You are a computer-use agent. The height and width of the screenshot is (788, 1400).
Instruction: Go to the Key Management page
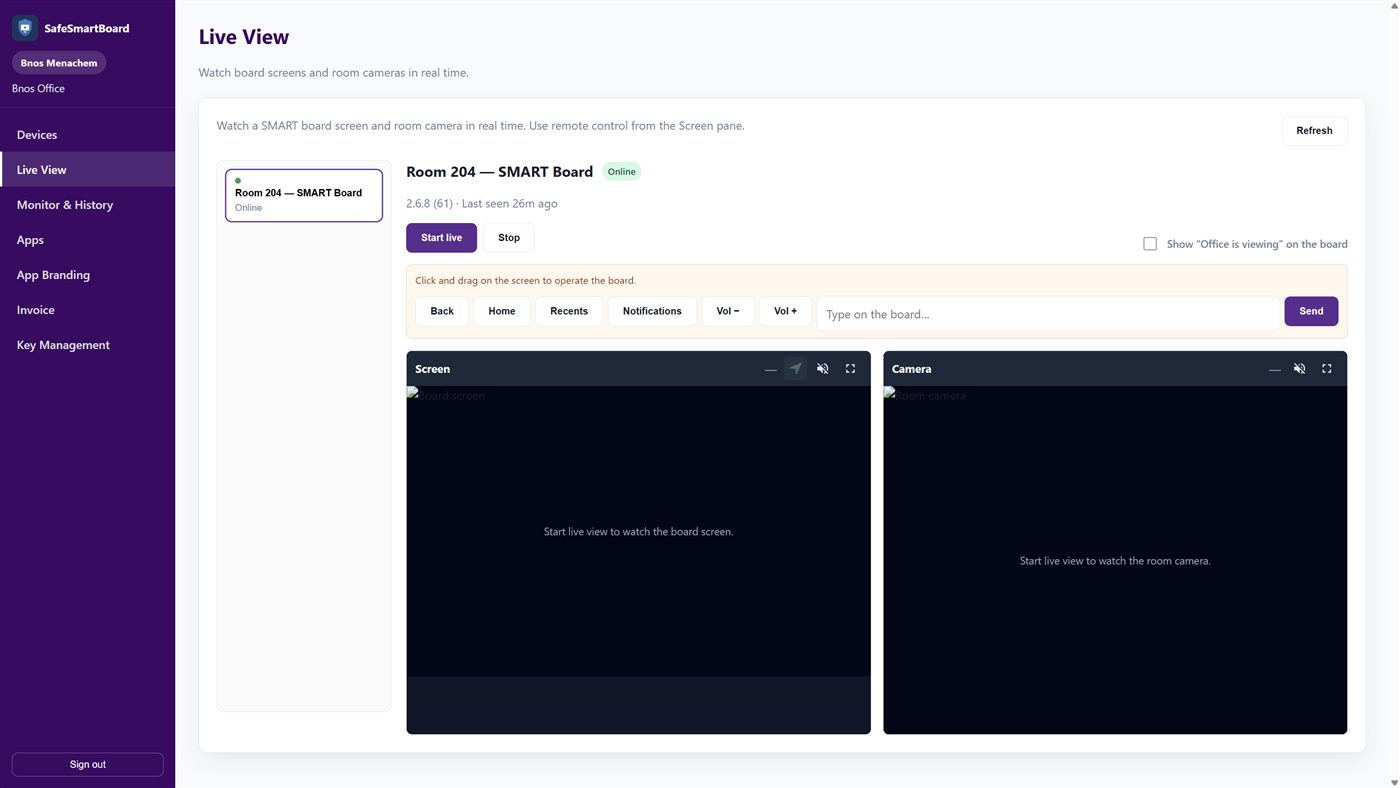pyautogui.click(x=88, y=344)
